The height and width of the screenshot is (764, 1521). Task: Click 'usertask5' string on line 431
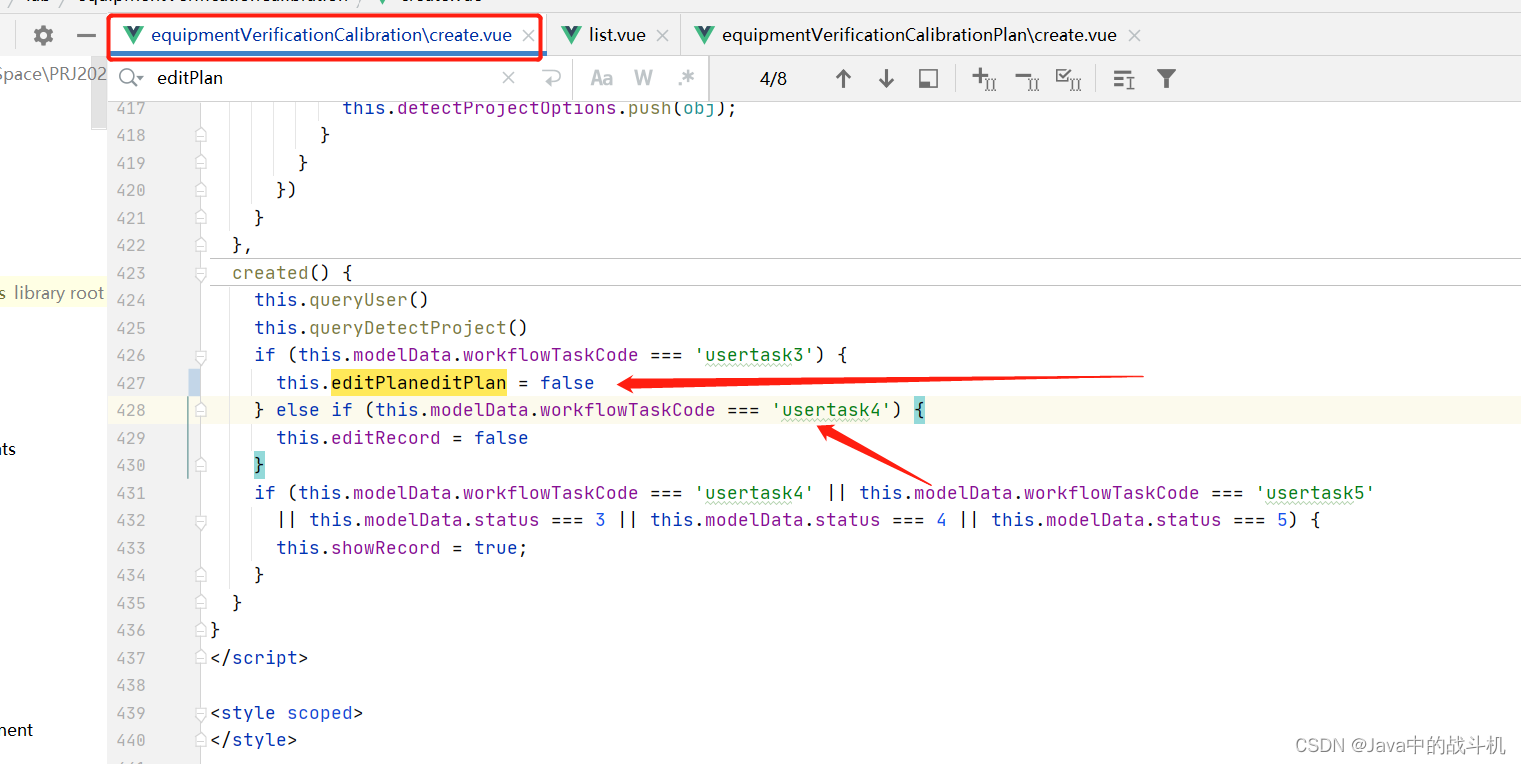1315,493
